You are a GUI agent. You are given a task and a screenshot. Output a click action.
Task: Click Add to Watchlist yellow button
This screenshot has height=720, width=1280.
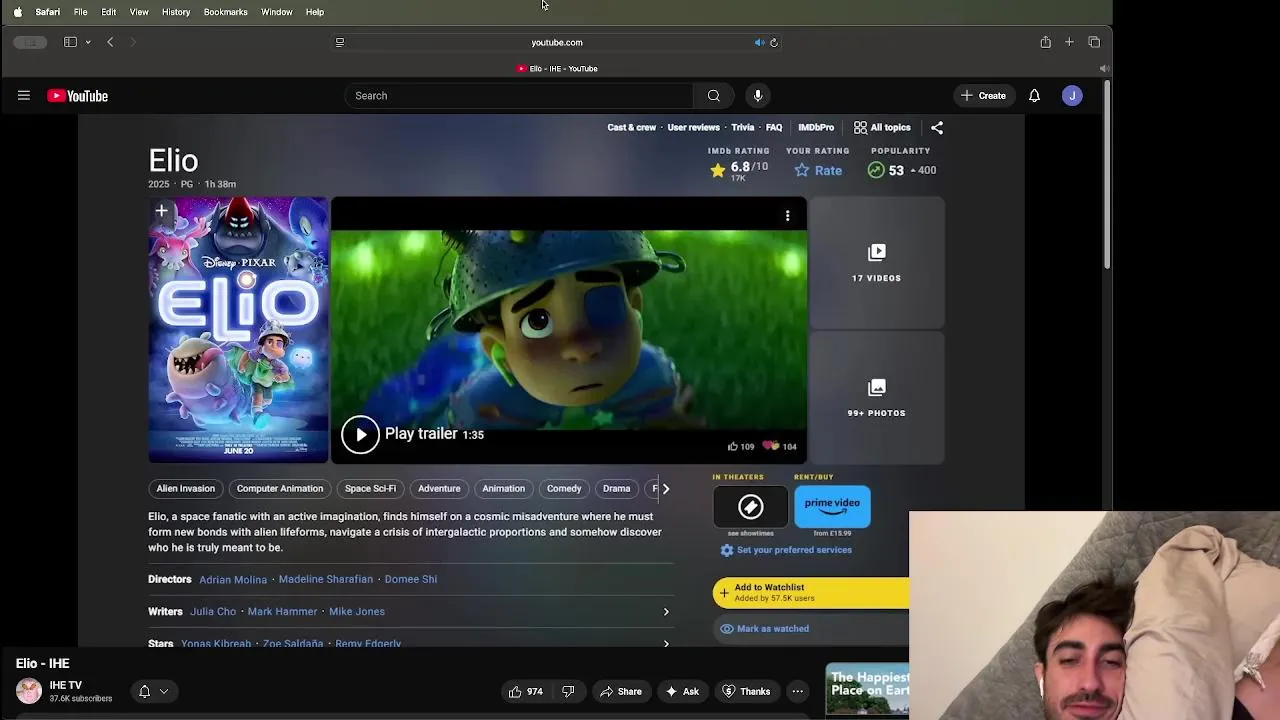pos(811,593)
